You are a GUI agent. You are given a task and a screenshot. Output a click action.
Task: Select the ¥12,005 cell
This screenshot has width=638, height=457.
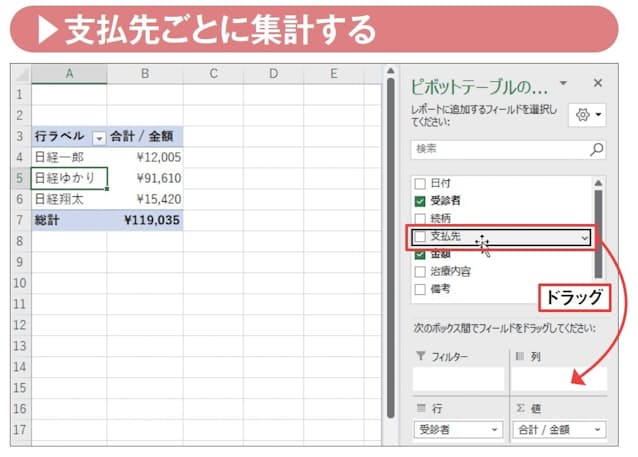click(145, 157)
